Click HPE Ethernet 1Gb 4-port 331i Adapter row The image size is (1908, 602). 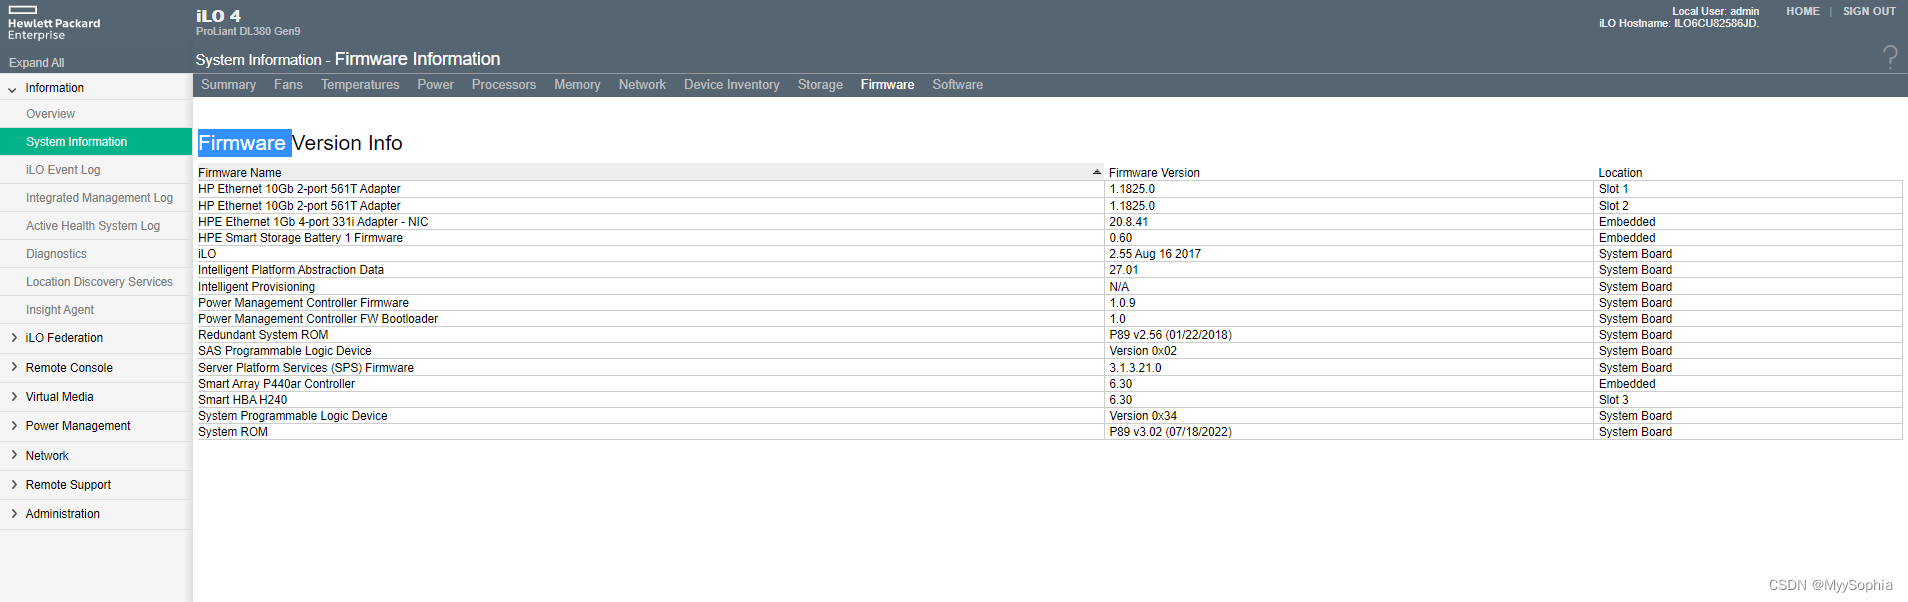(1049, 222)
